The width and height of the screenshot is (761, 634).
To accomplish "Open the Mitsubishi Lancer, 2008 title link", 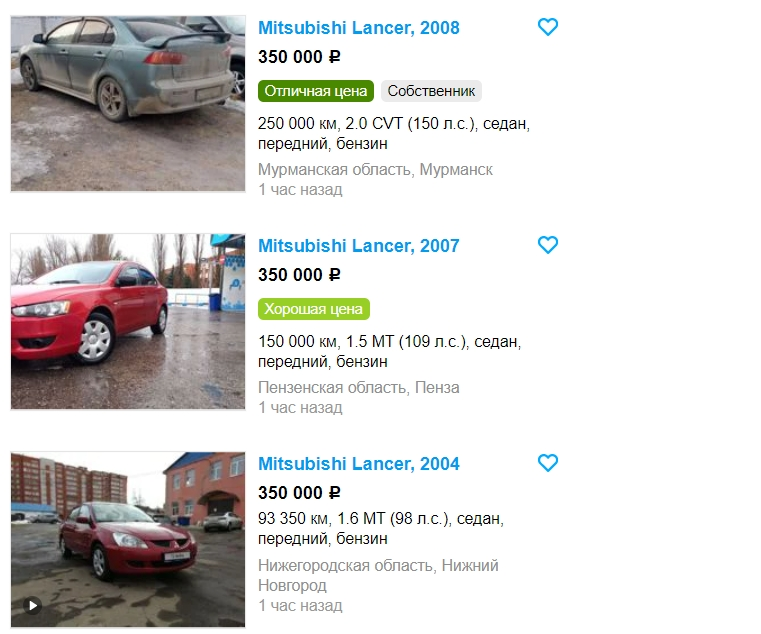I will 359,28.
